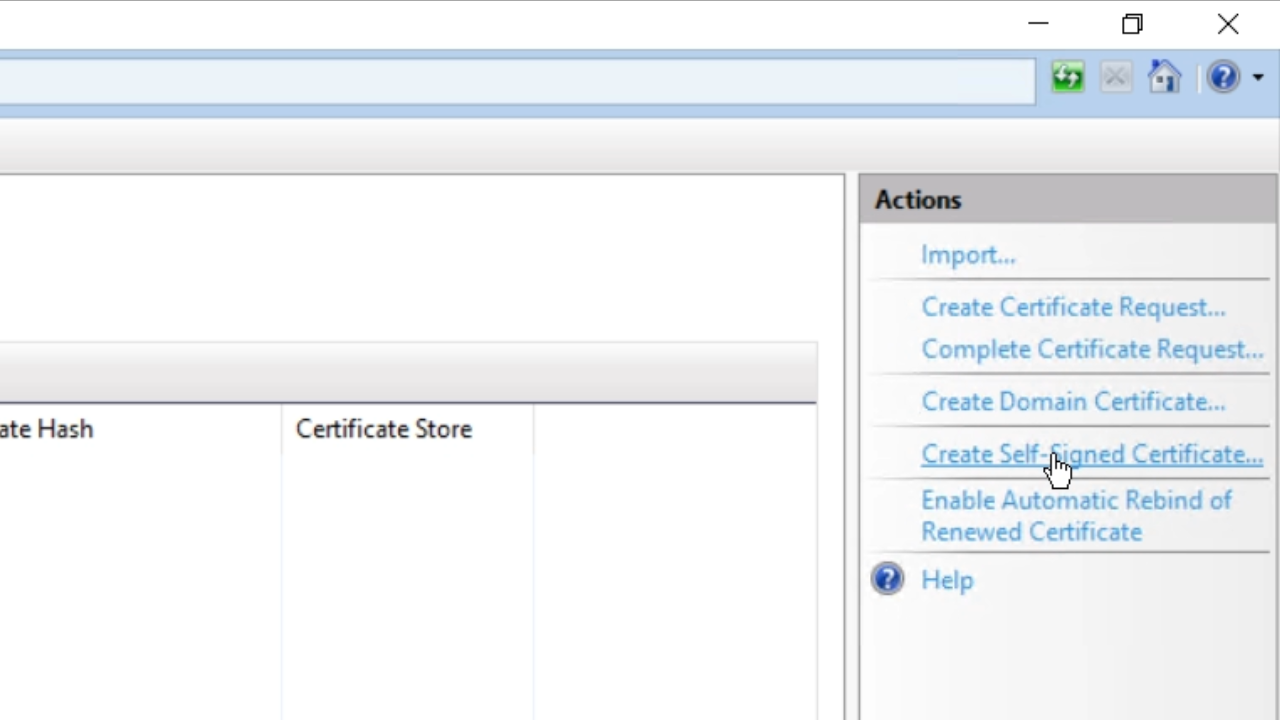Choose Complete Certificate Request... action
The image size is (1280, 720).
click(1092, 349)
